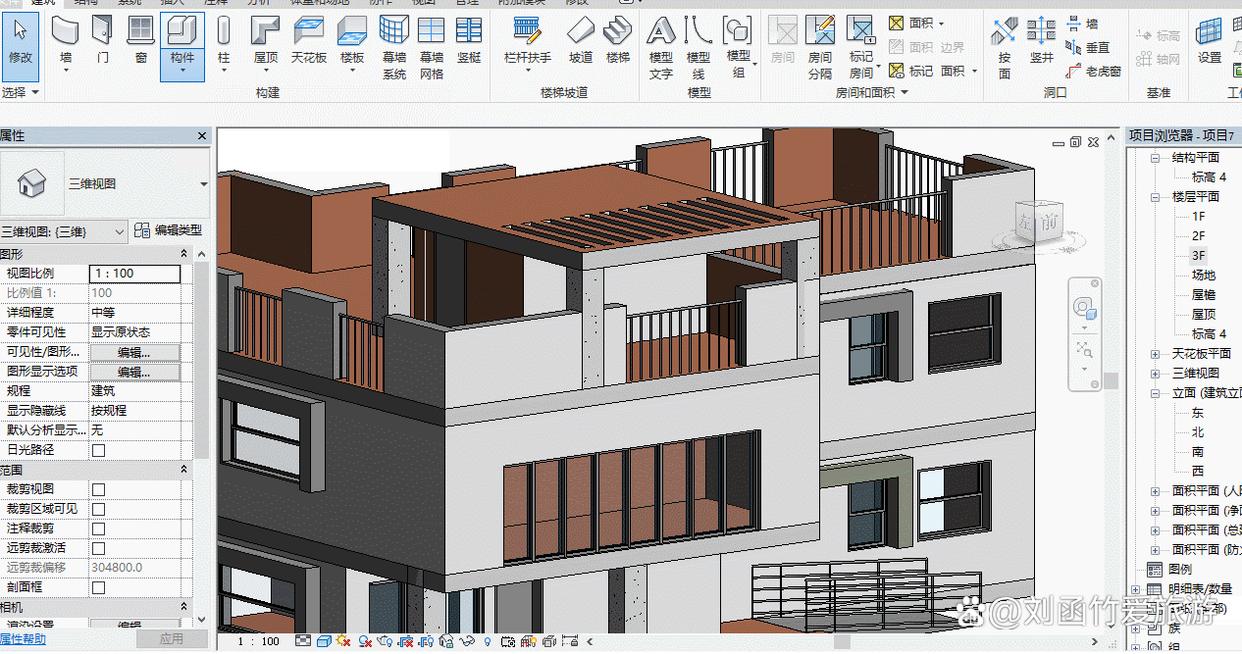Viewport: 1242px width, 654px height.
Task: Select the 模型组 model group tool
Action: click(x=739, y=48)
